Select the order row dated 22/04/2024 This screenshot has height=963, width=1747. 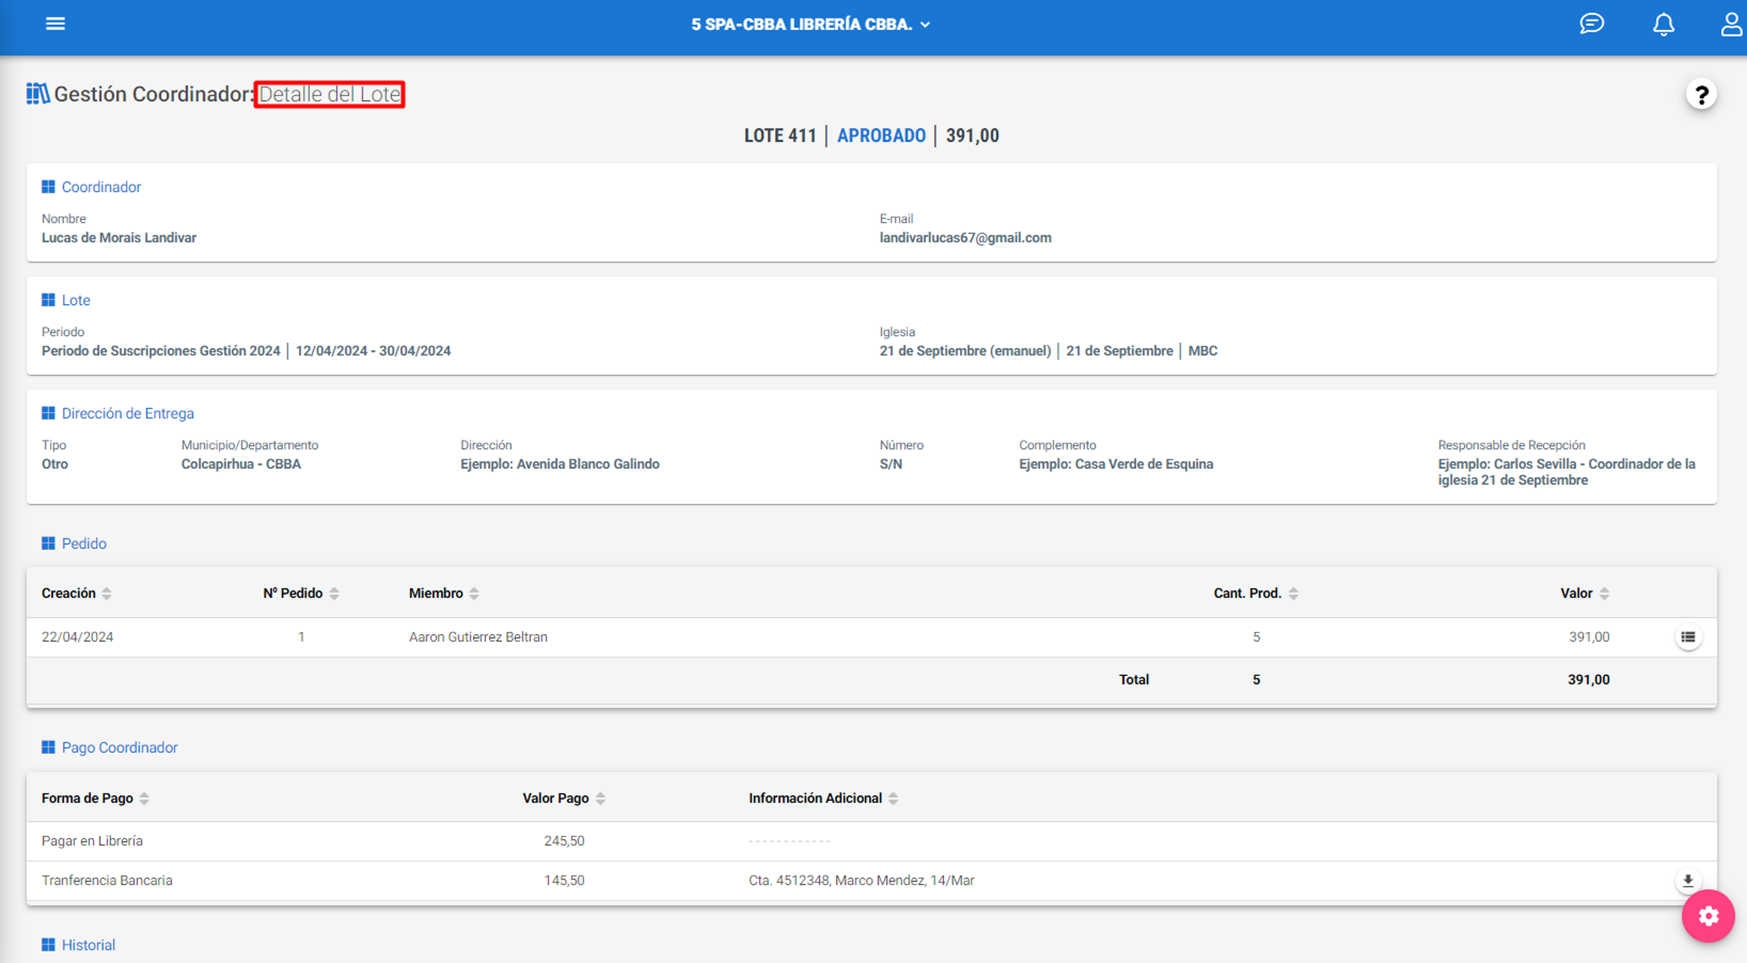[871, 637]
